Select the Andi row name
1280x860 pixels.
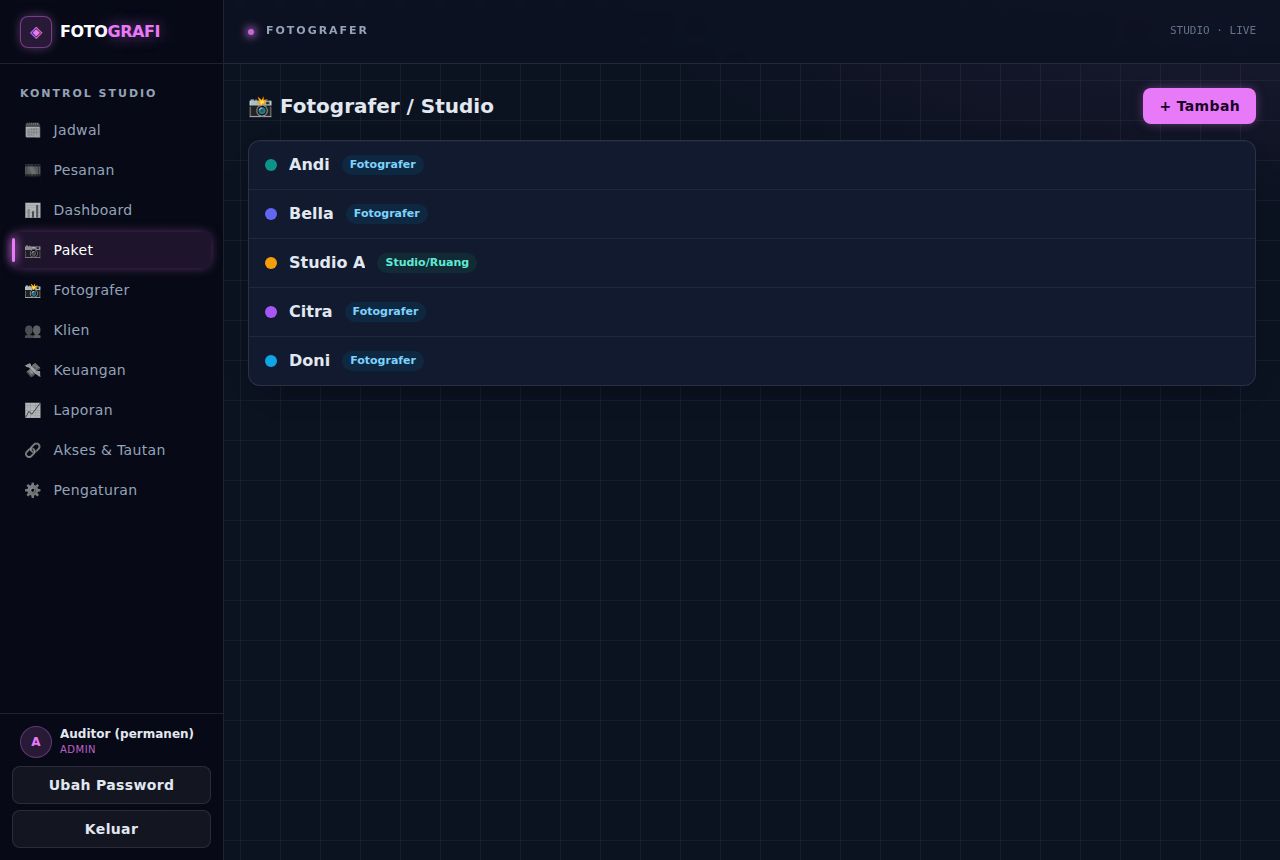point(309,164)
